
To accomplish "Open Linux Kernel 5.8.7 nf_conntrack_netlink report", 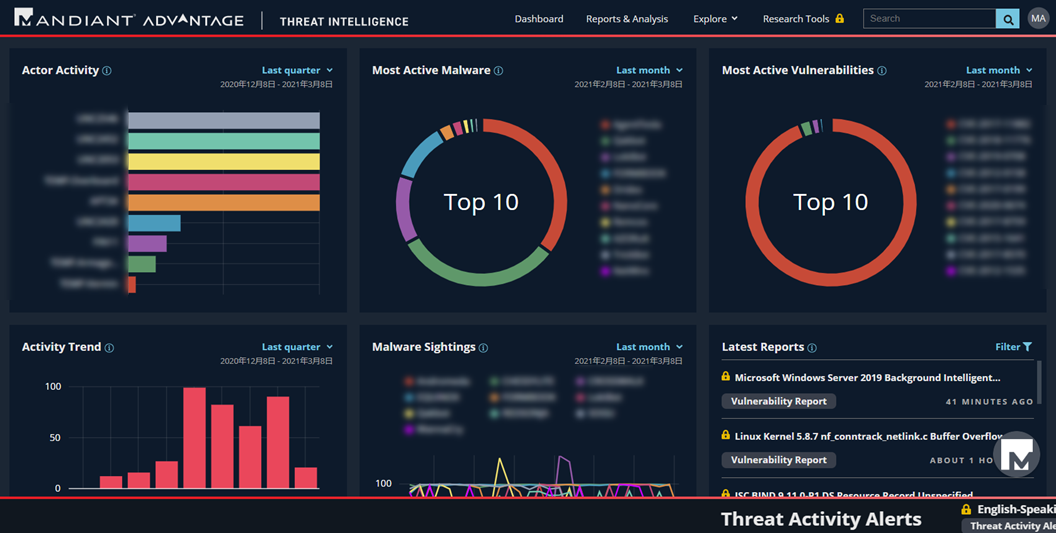I will point(869,436).
